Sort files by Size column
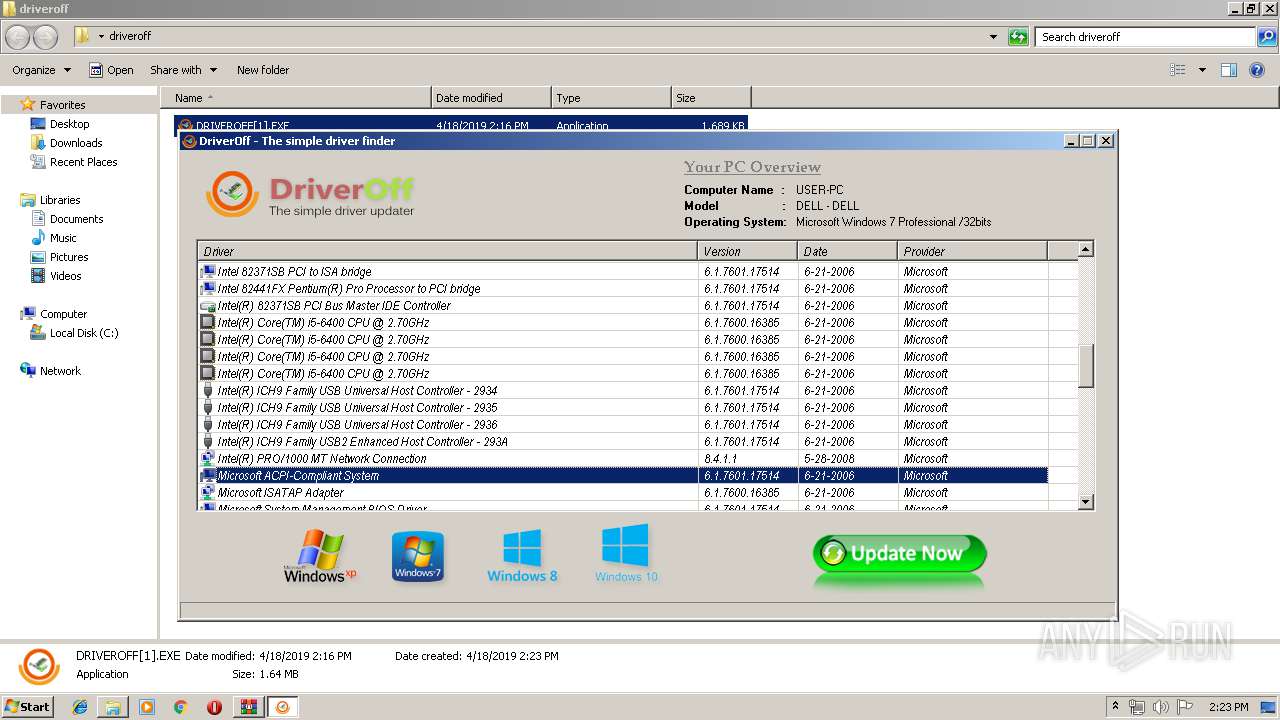 [711, 98]
